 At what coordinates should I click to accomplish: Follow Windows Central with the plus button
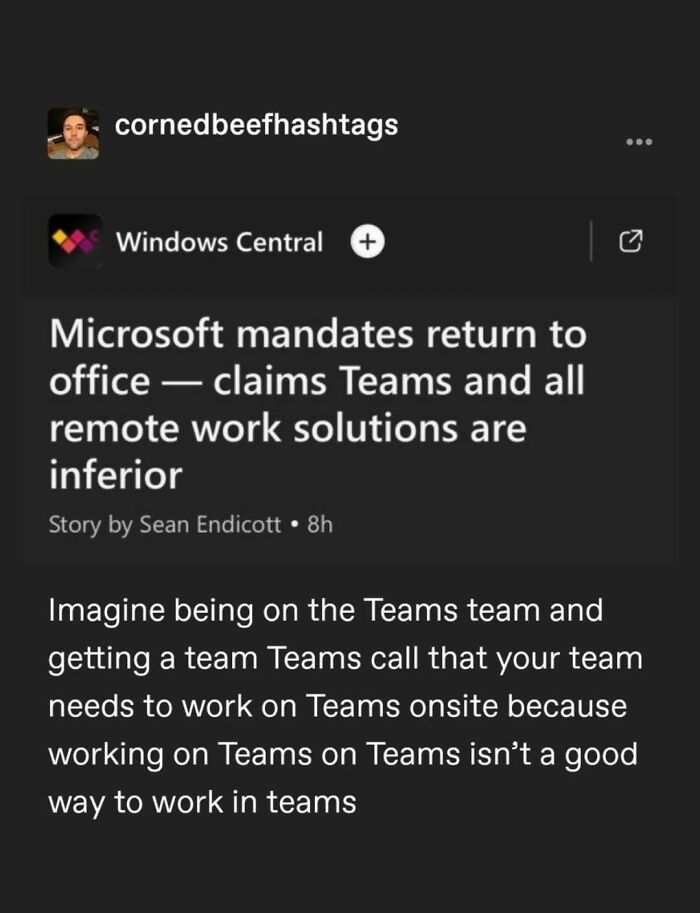tap(368, 241)
